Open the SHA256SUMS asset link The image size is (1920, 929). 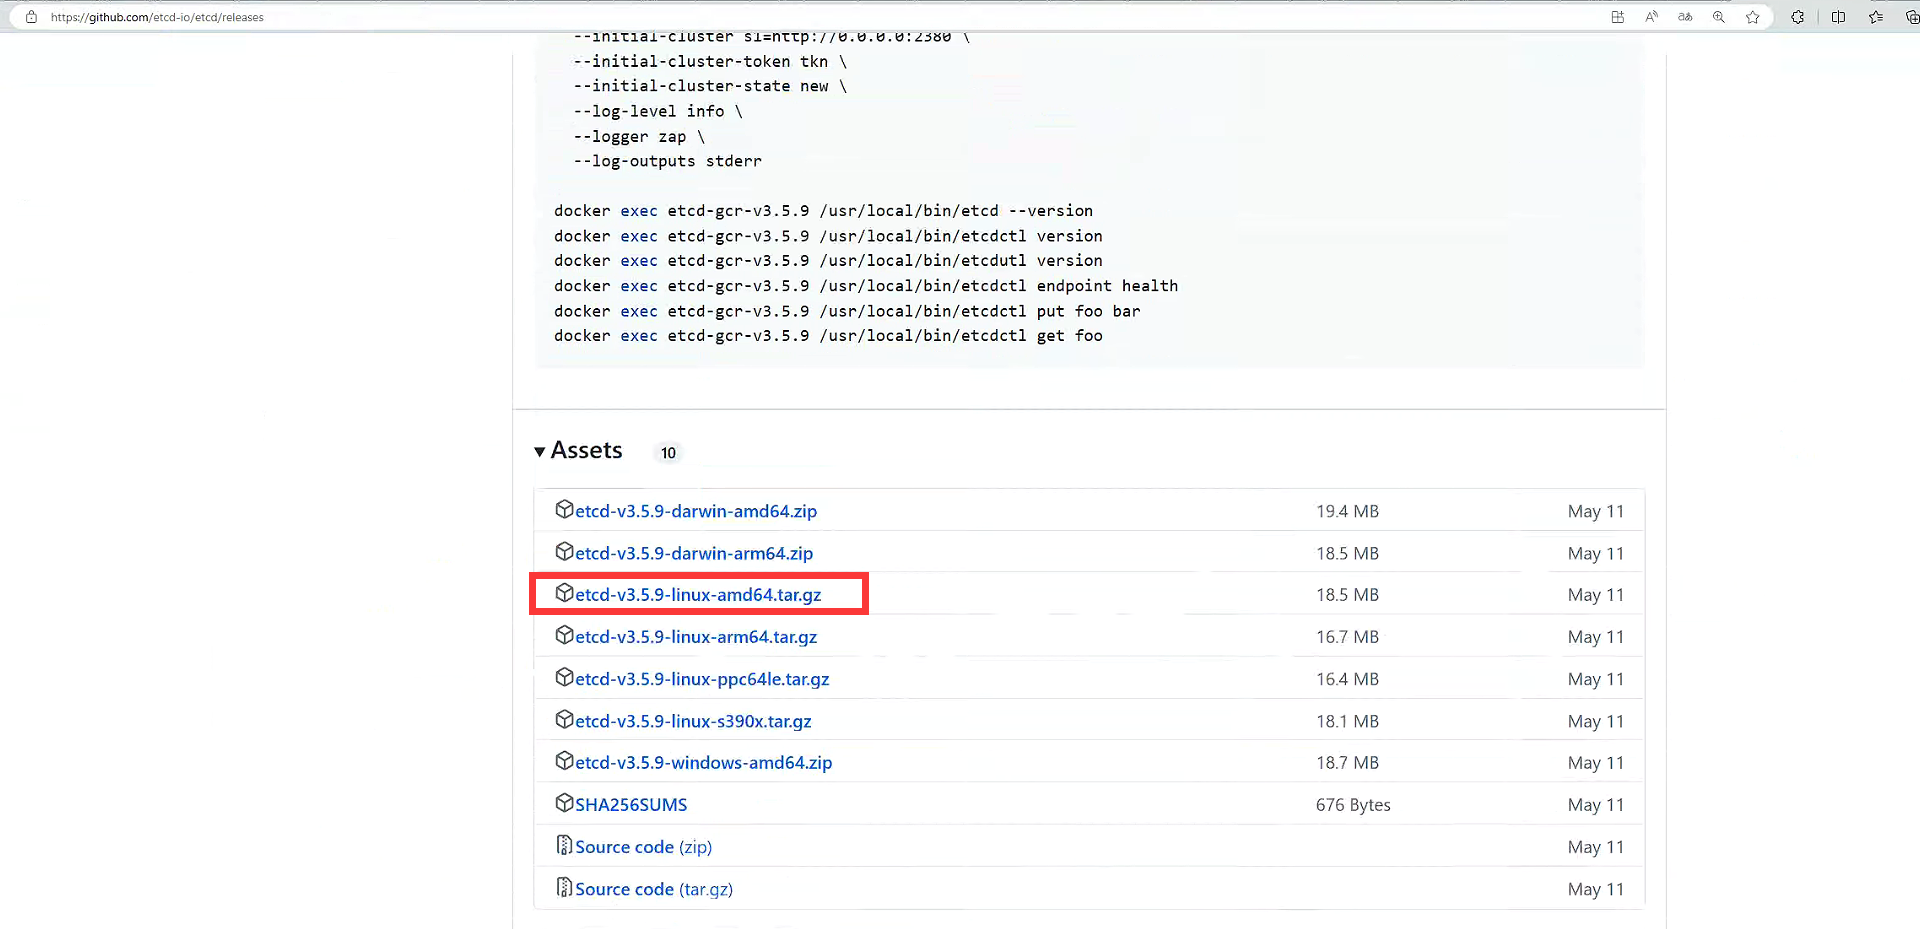point(631,805)
